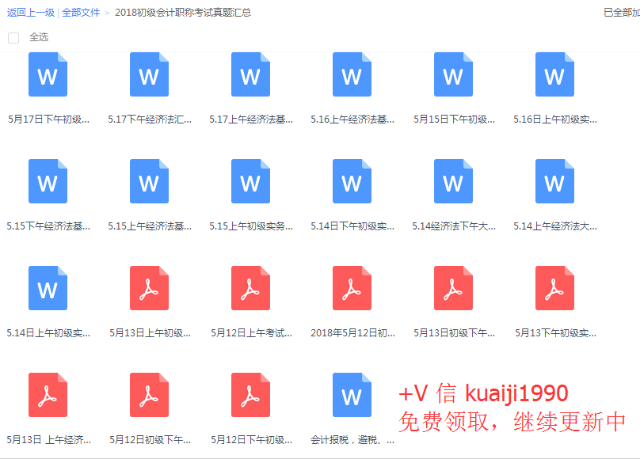The height and width of the screenshot is (459, 640).
Task: Click file name 5.14经济法下午大...
Action: pos(454,226)
